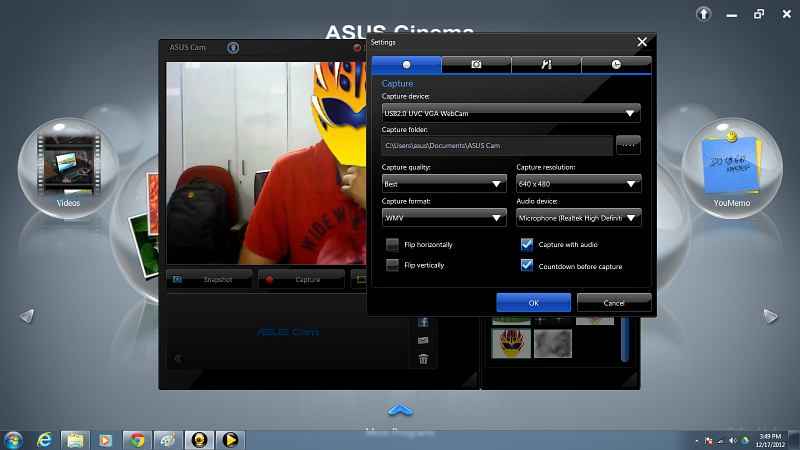The height and width of the screenshot is (450, 800).
Task: Open the Snapshot settings tab (camera icon)
Action: tap(476, 65)
